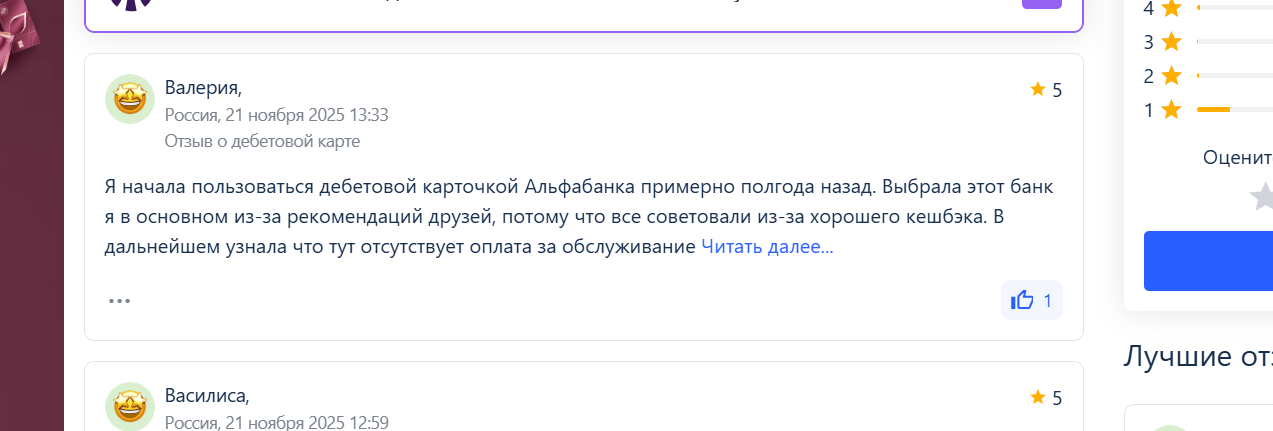The image size is (1273, 431).
Task: Click the reviewer name Василиса
Action: pos(207,395)
